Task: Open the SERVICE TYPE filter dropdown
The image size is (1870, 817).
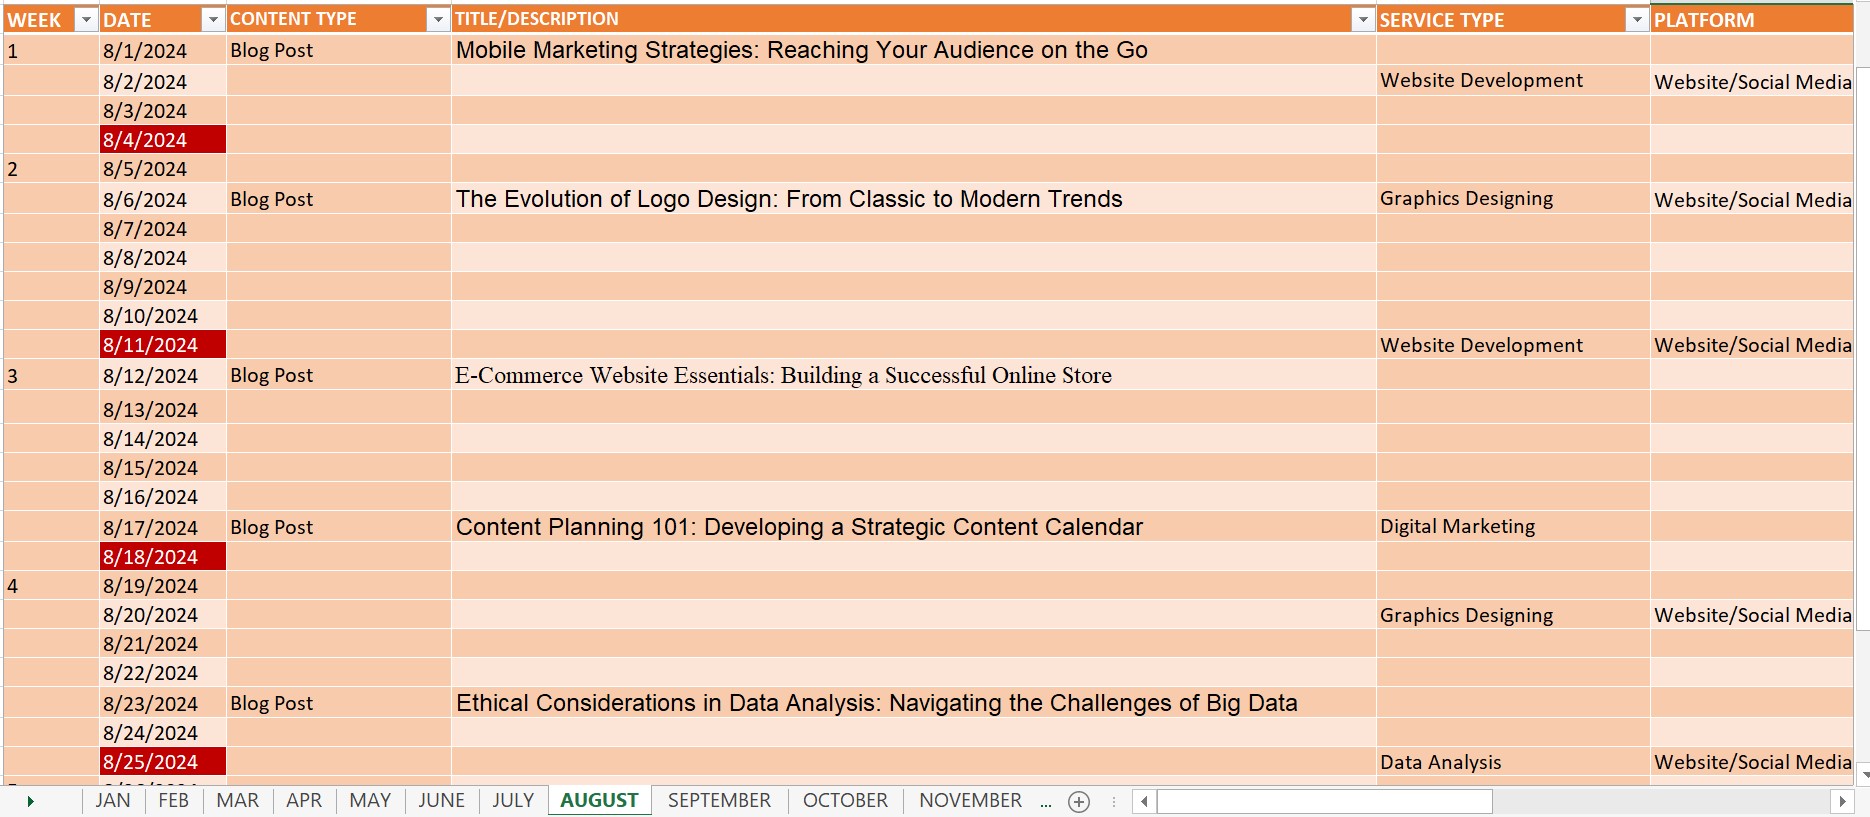Action: tap(1636, 20)
